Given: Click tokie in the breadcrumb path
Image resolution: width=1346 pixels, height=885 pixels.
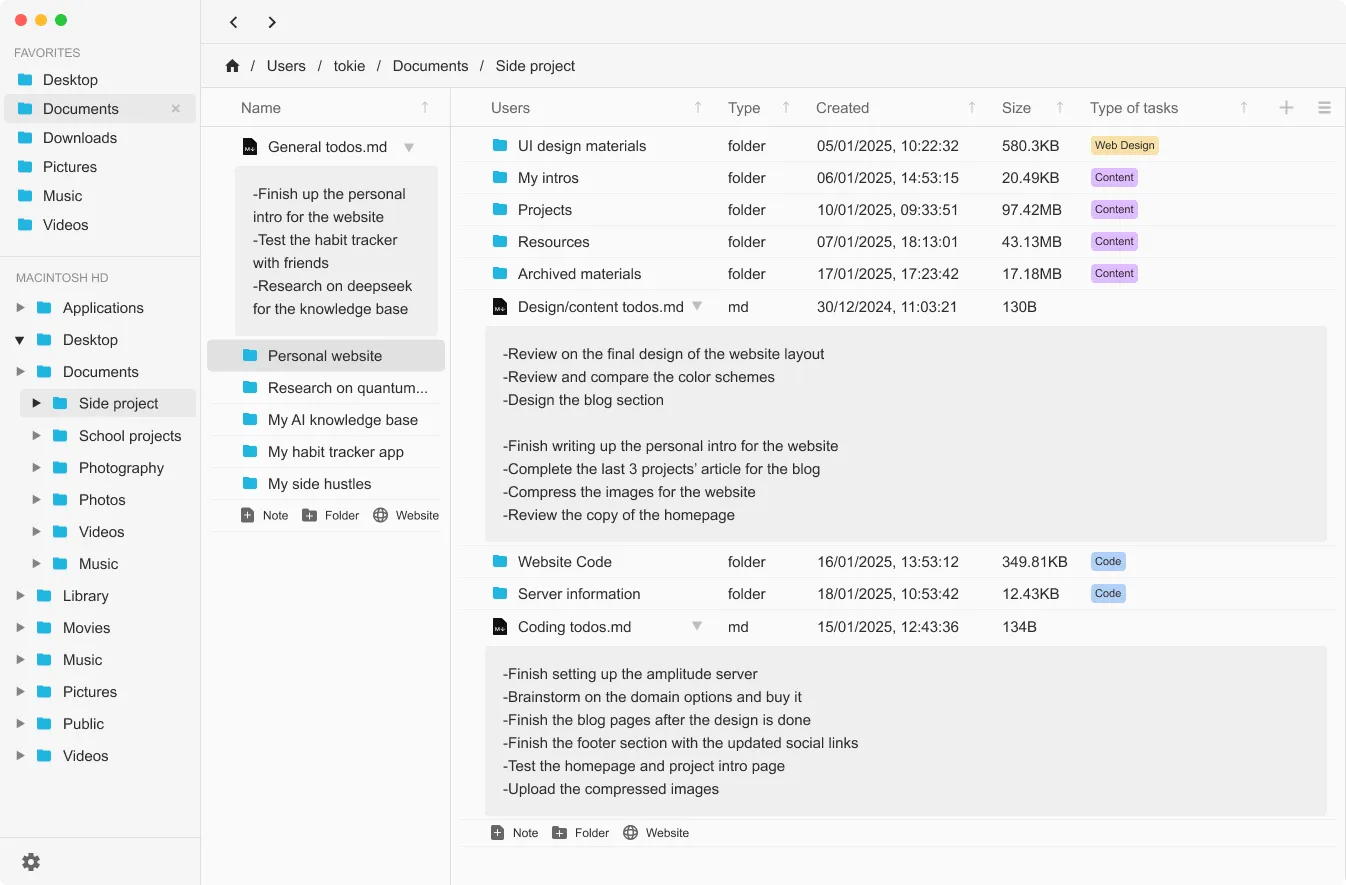Looking at the screenshot, I should 349,66.
